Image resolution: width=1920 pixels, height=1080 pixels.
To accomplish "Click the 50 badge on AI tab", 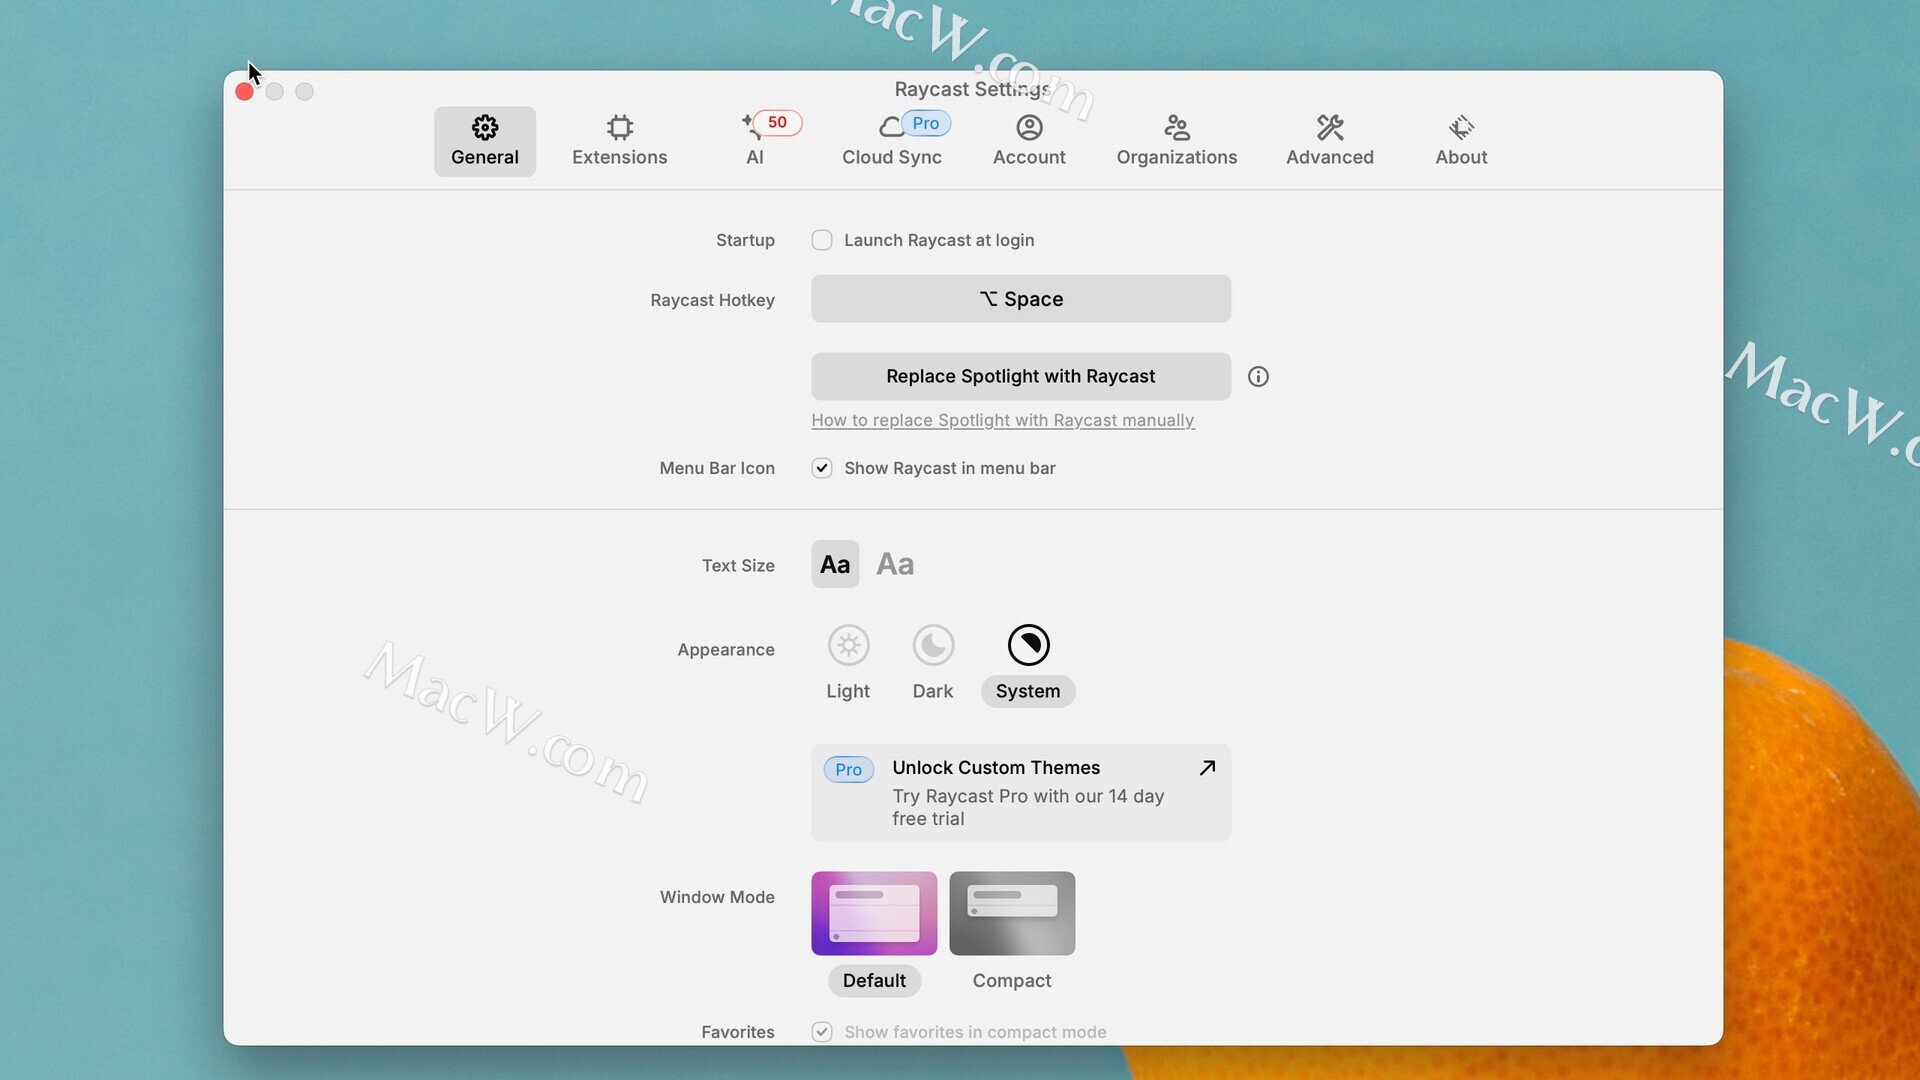I will (777, 122).
